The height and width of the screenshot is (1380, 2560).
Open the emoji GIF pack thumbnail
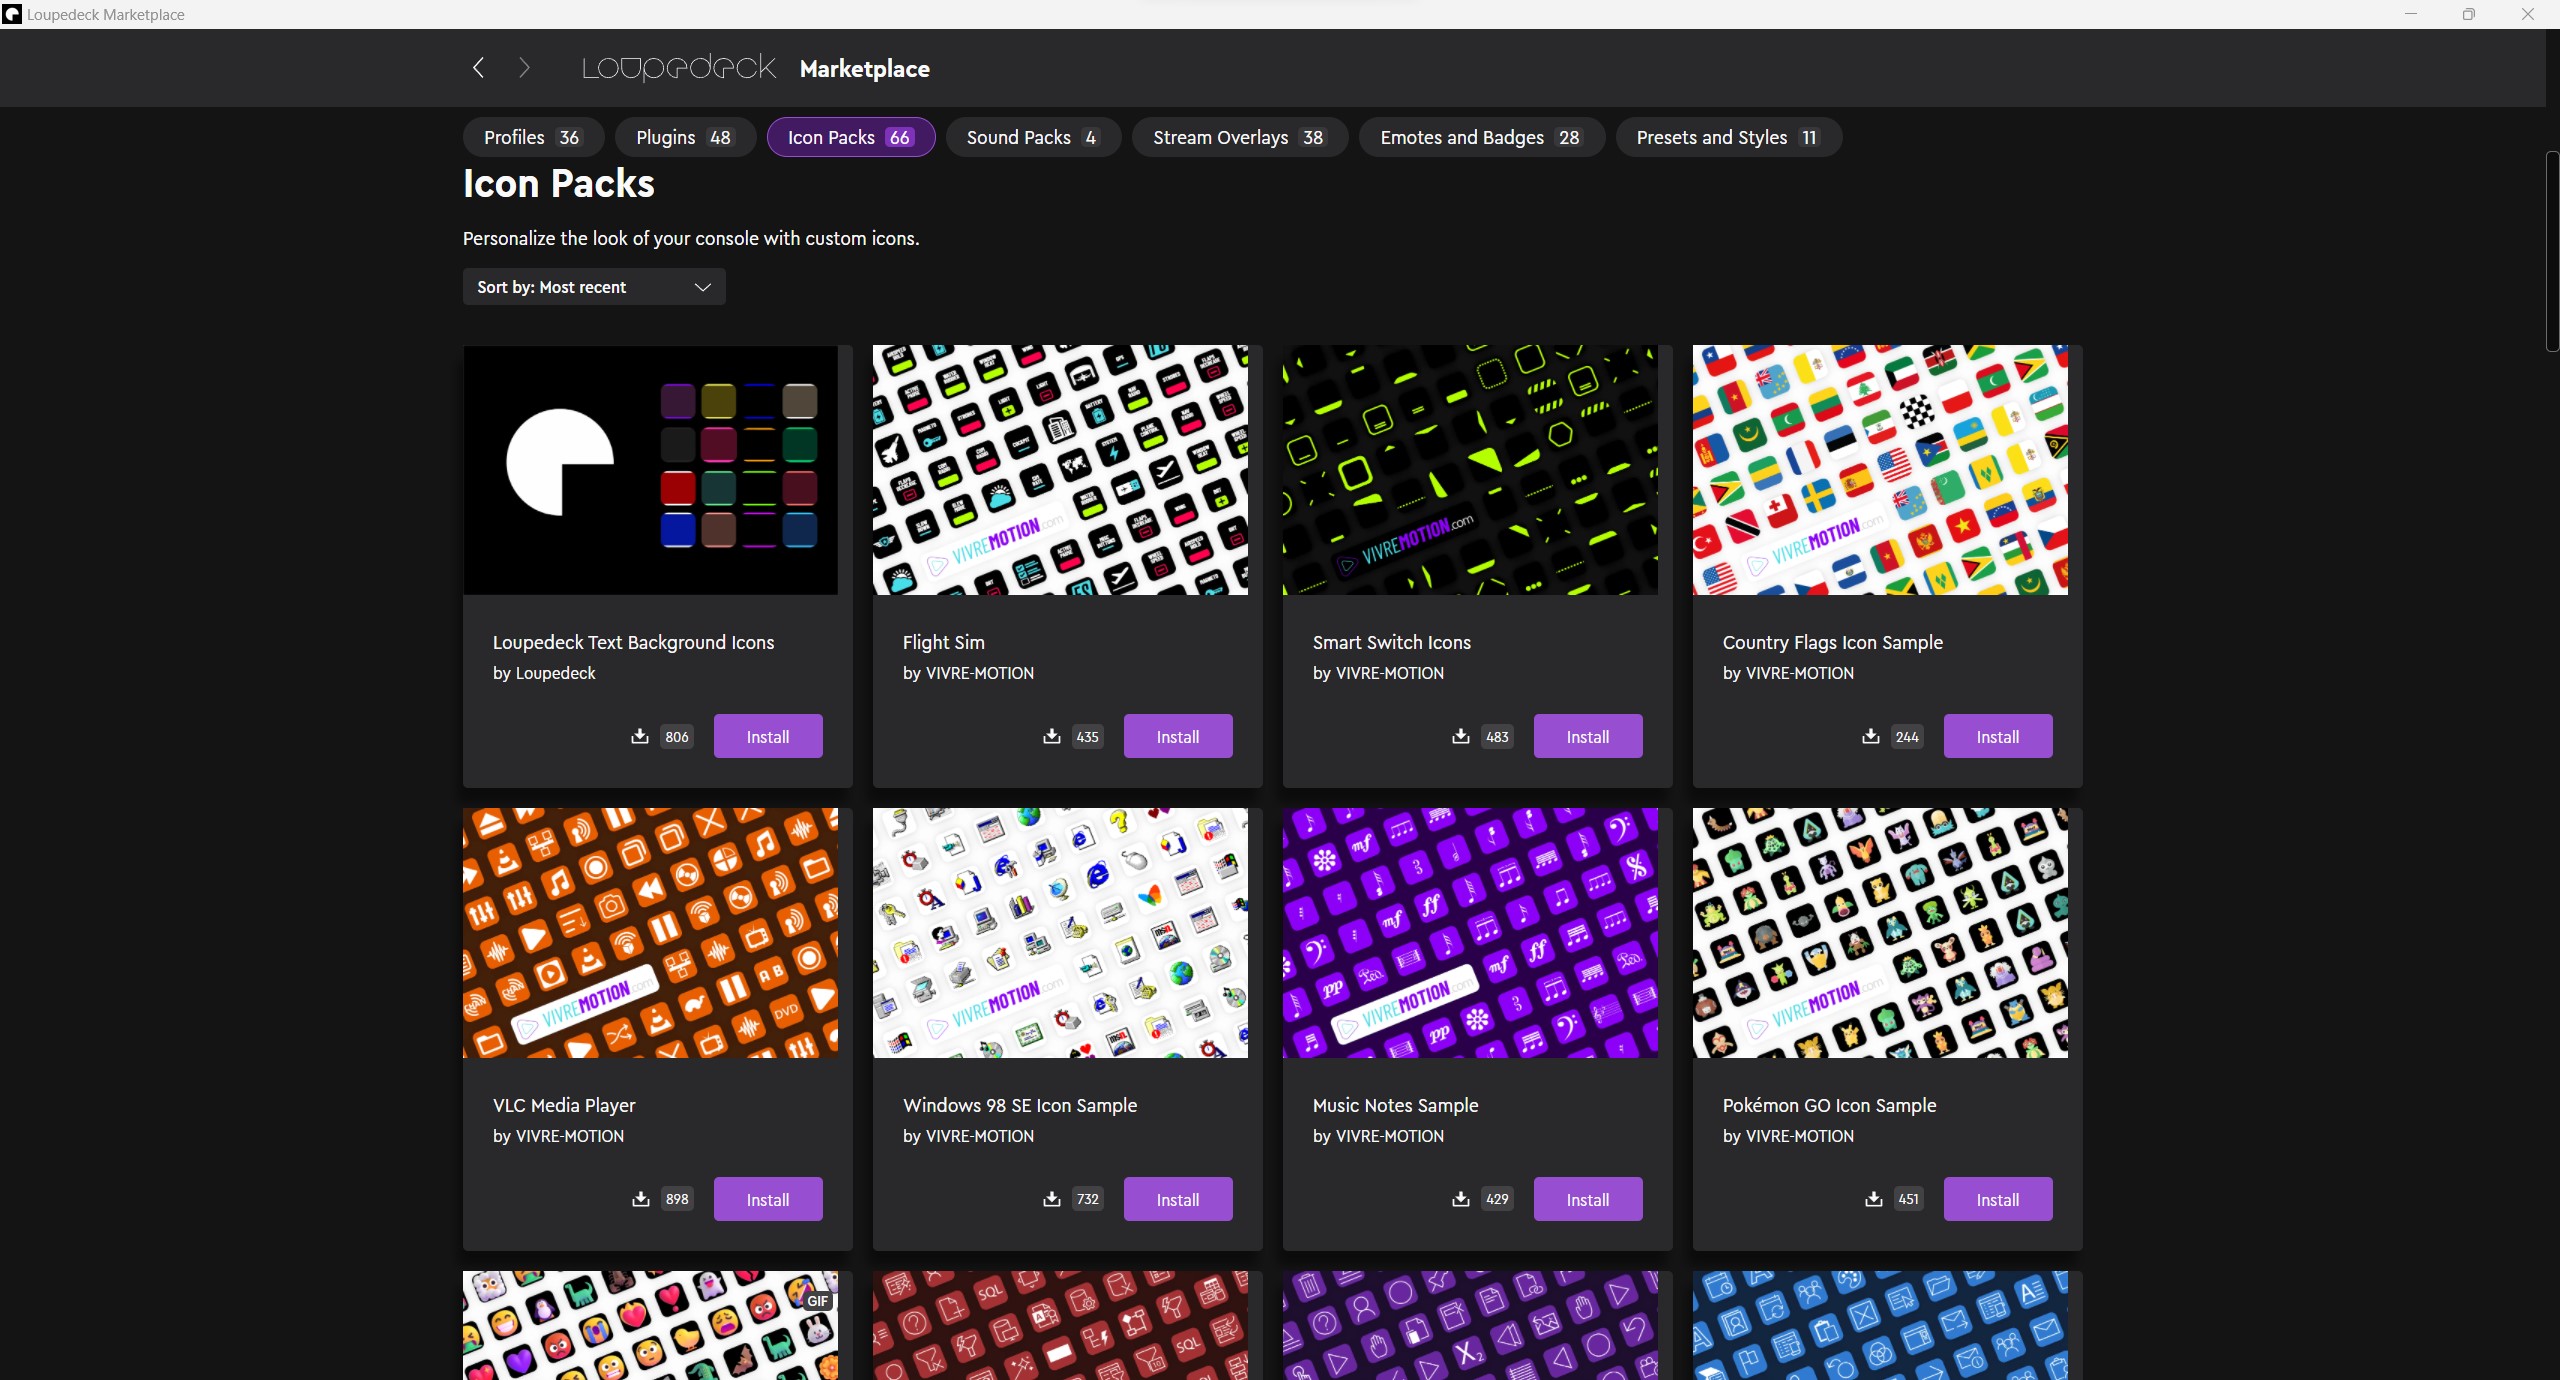tap(650, 1326)
